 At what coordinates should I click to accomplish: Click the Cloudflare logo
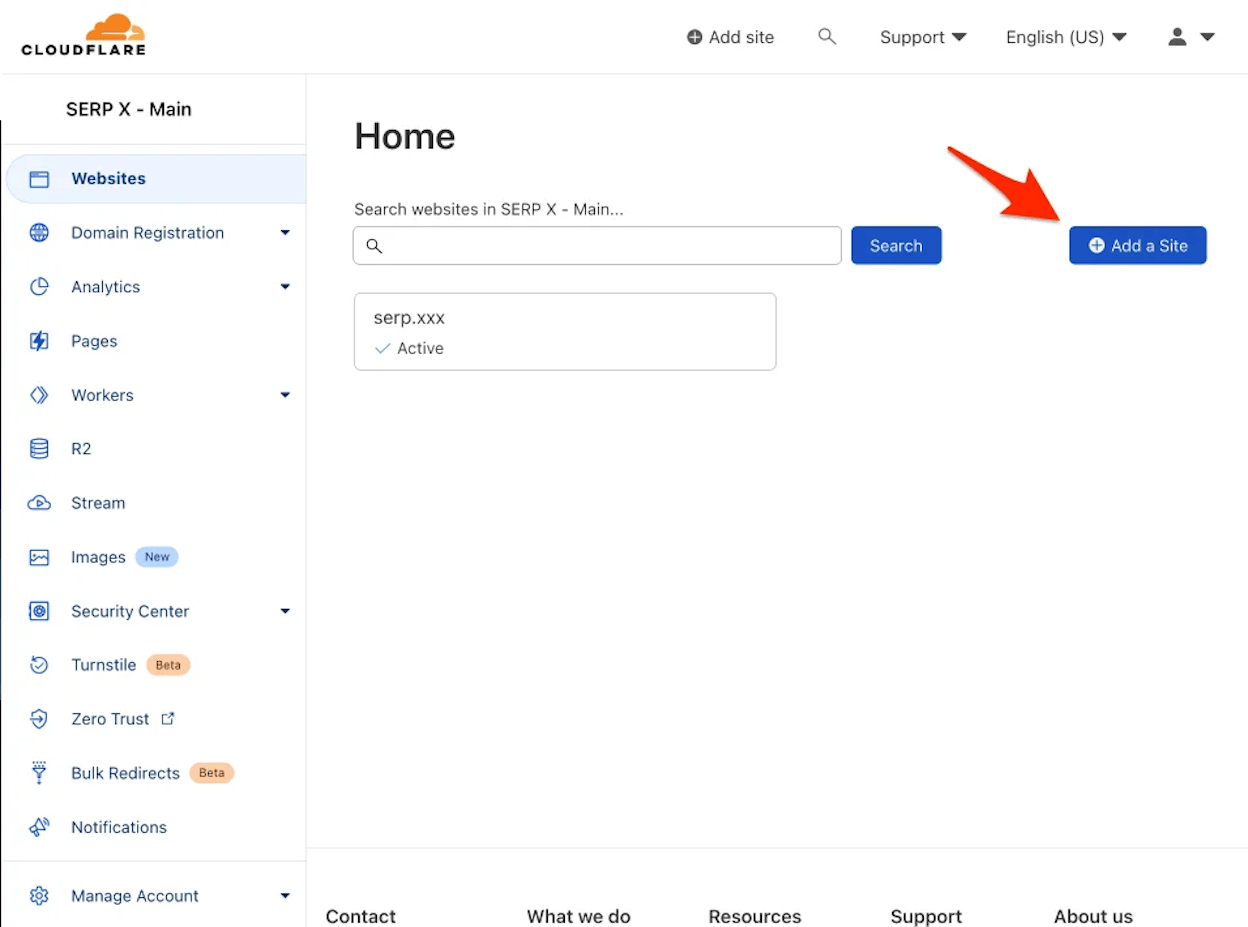84,35
